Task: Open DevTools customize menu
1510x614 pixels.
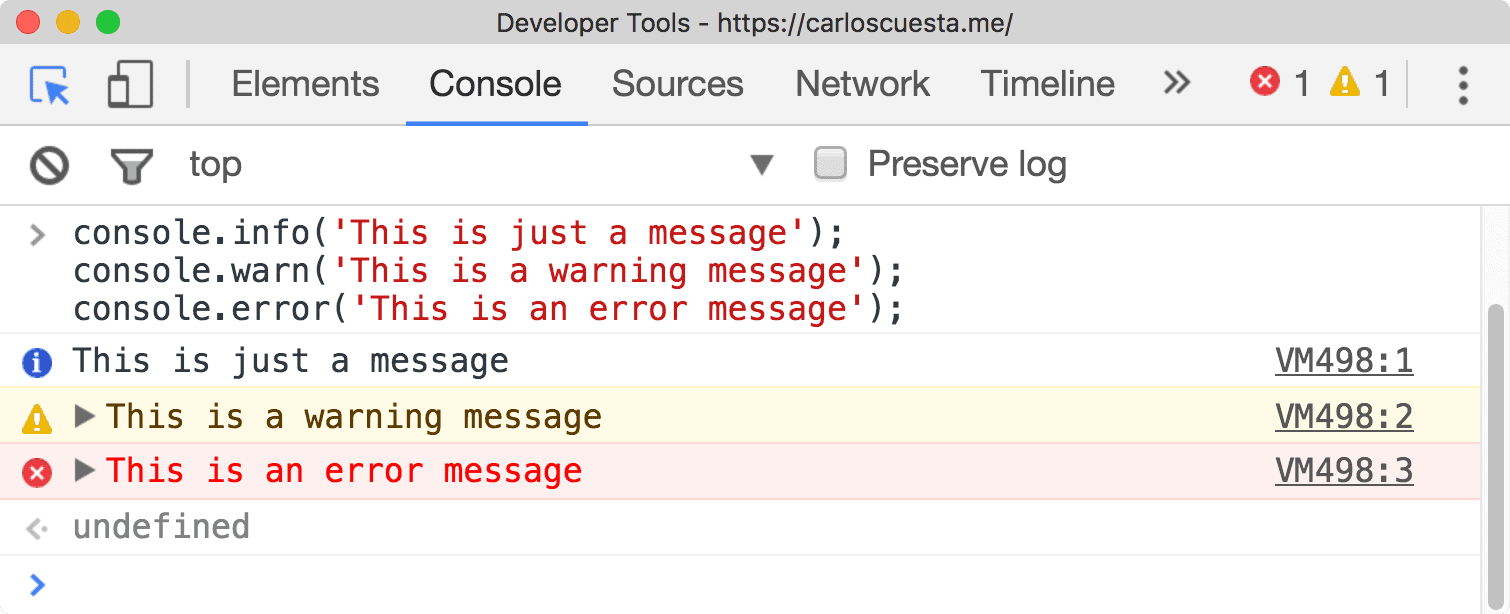Action: [1462, 84]
